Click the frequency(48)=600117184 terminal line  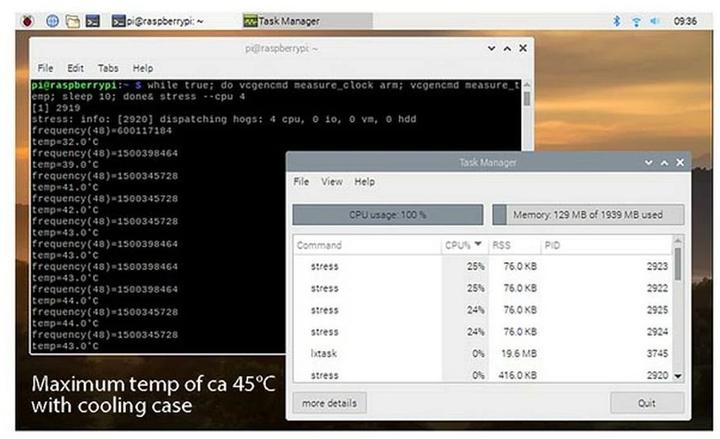(x=101, y=130)
